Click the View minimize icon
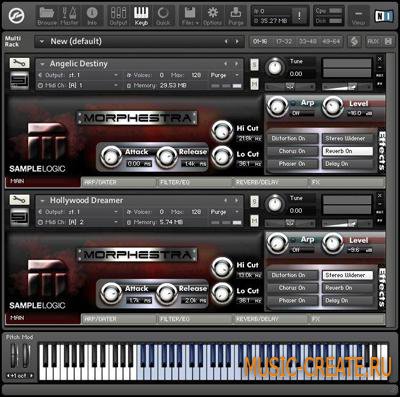This screenshot has height=397, width=400. (x=358, y=16)
